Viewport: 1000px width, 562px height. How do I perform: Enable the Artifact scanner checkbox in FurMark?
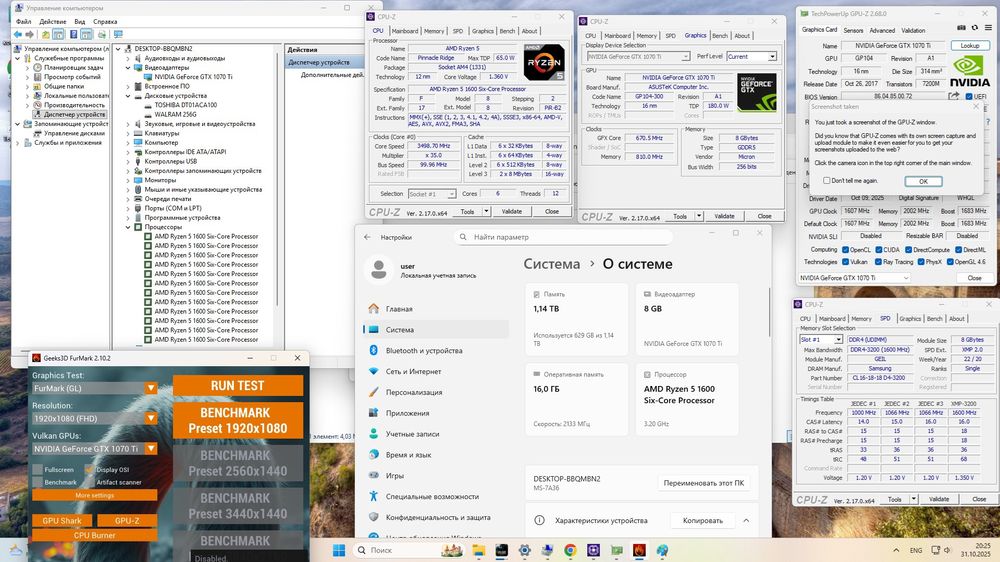[x=89, y=482]
